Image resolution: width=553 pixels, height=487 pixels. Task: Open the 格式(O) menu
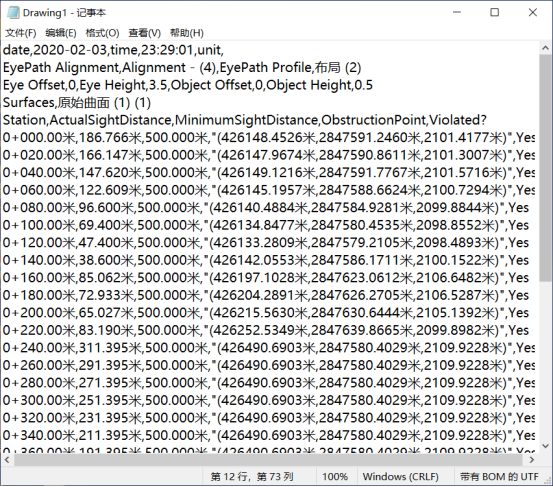click(102, 33)
